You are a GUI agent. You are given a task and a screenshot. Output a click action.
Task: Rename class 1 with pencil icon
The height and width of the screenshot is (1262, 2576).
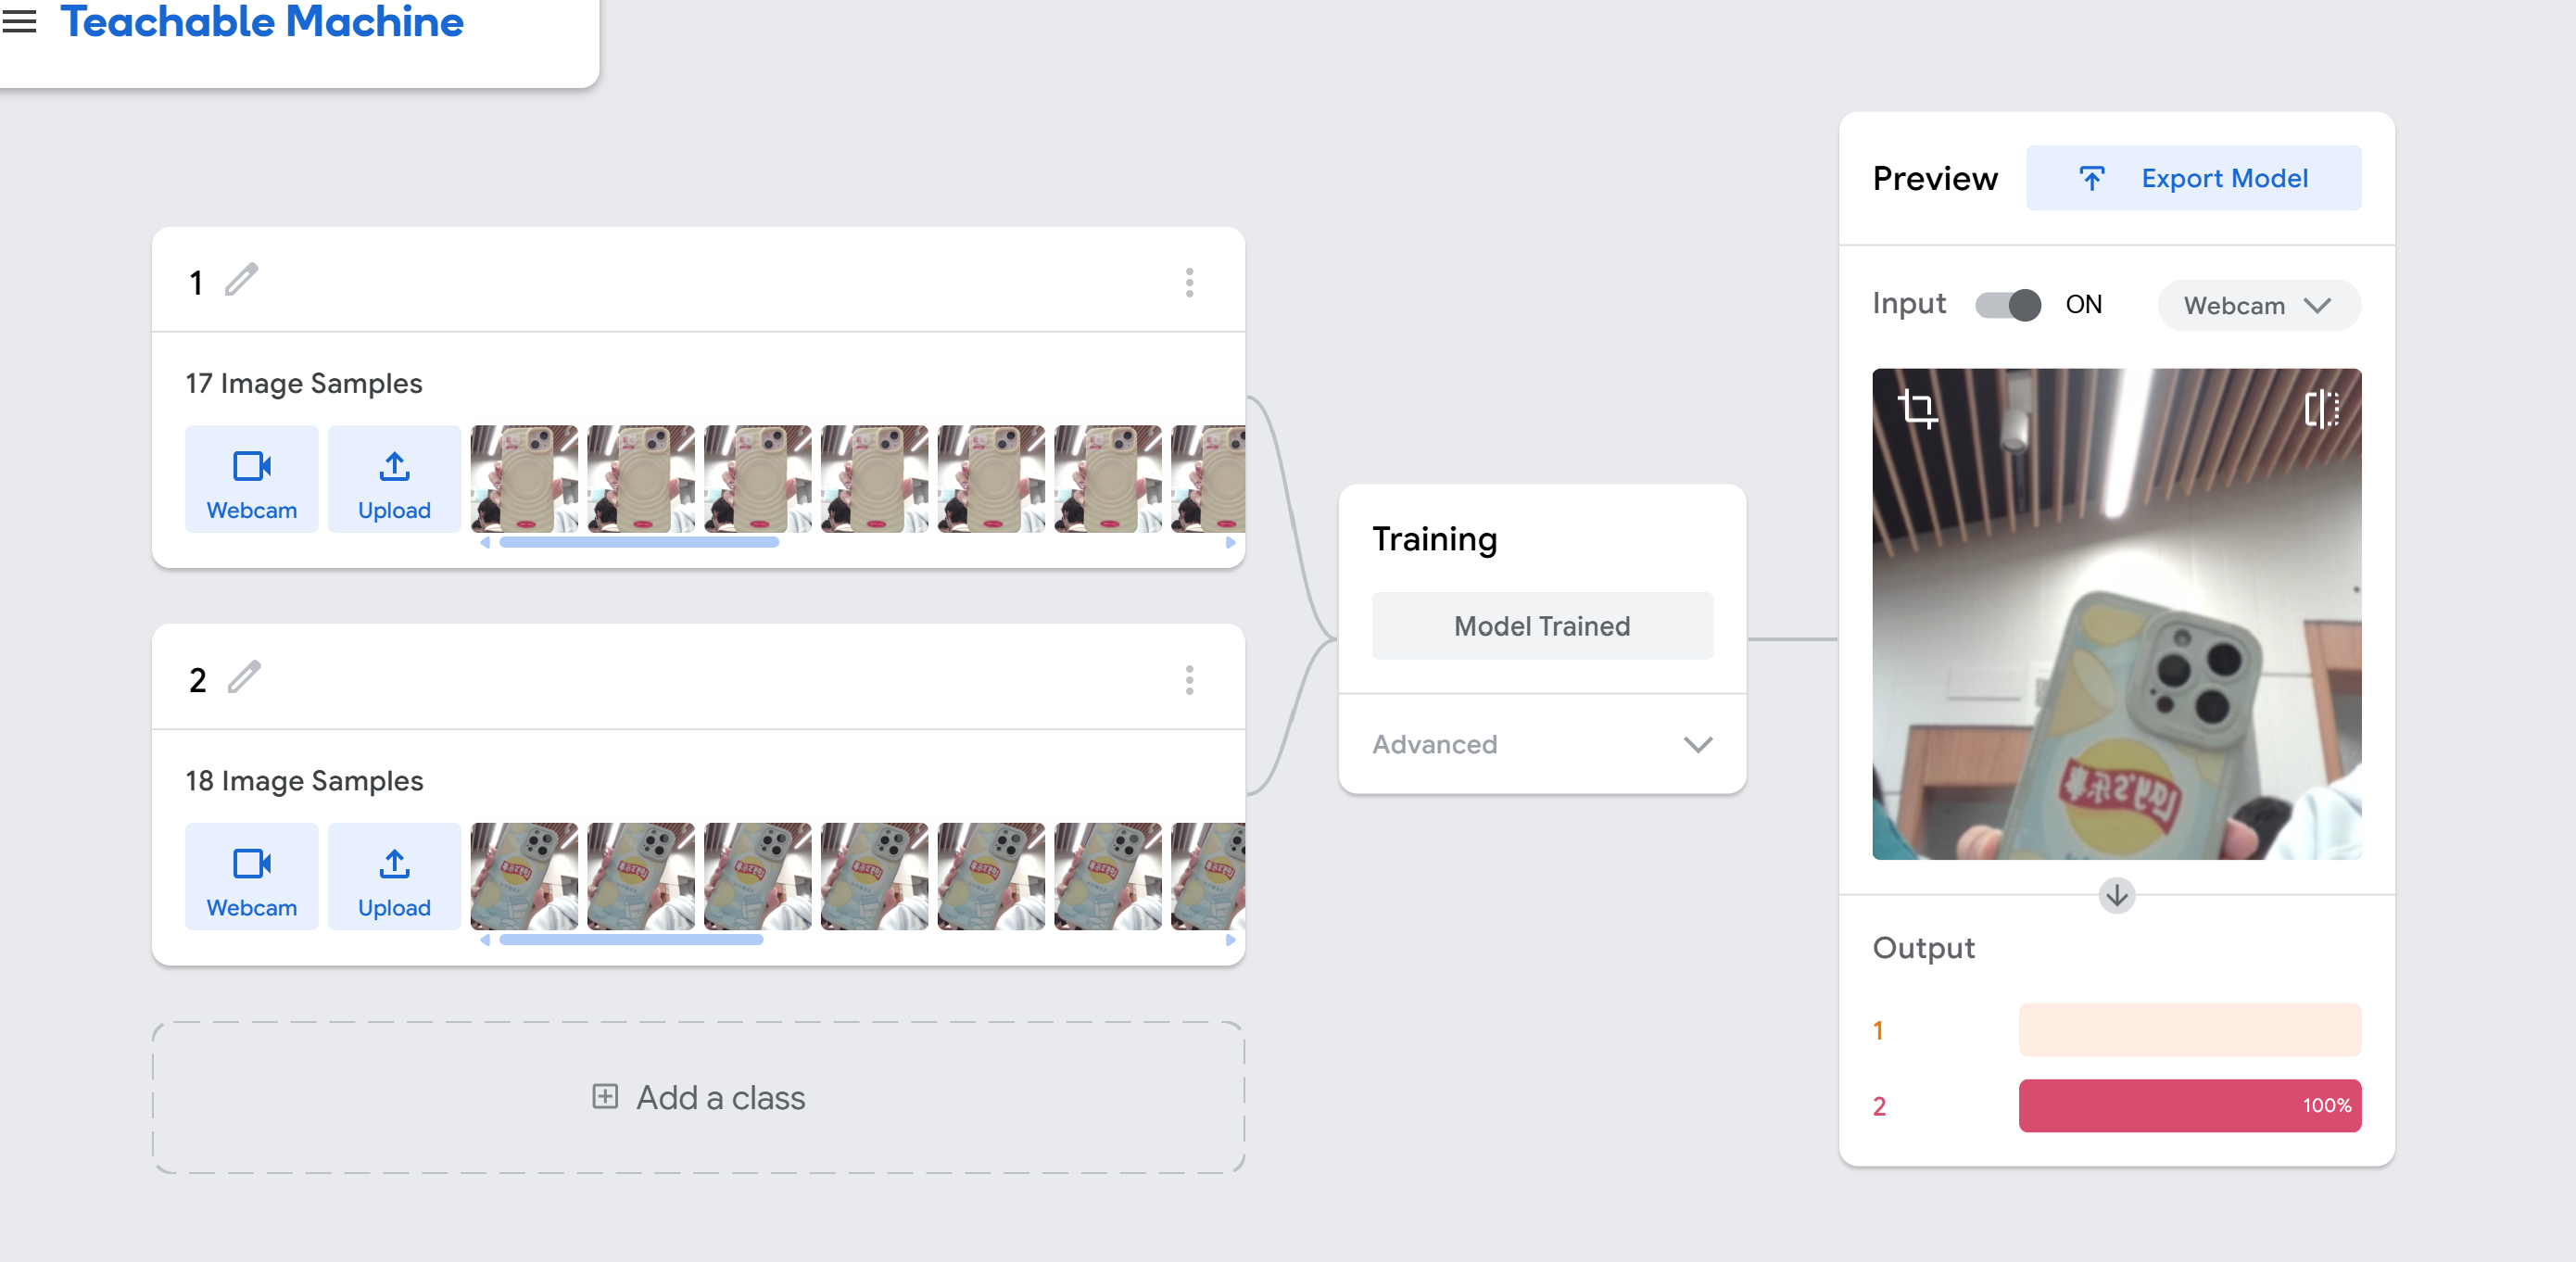coord(241,280)
